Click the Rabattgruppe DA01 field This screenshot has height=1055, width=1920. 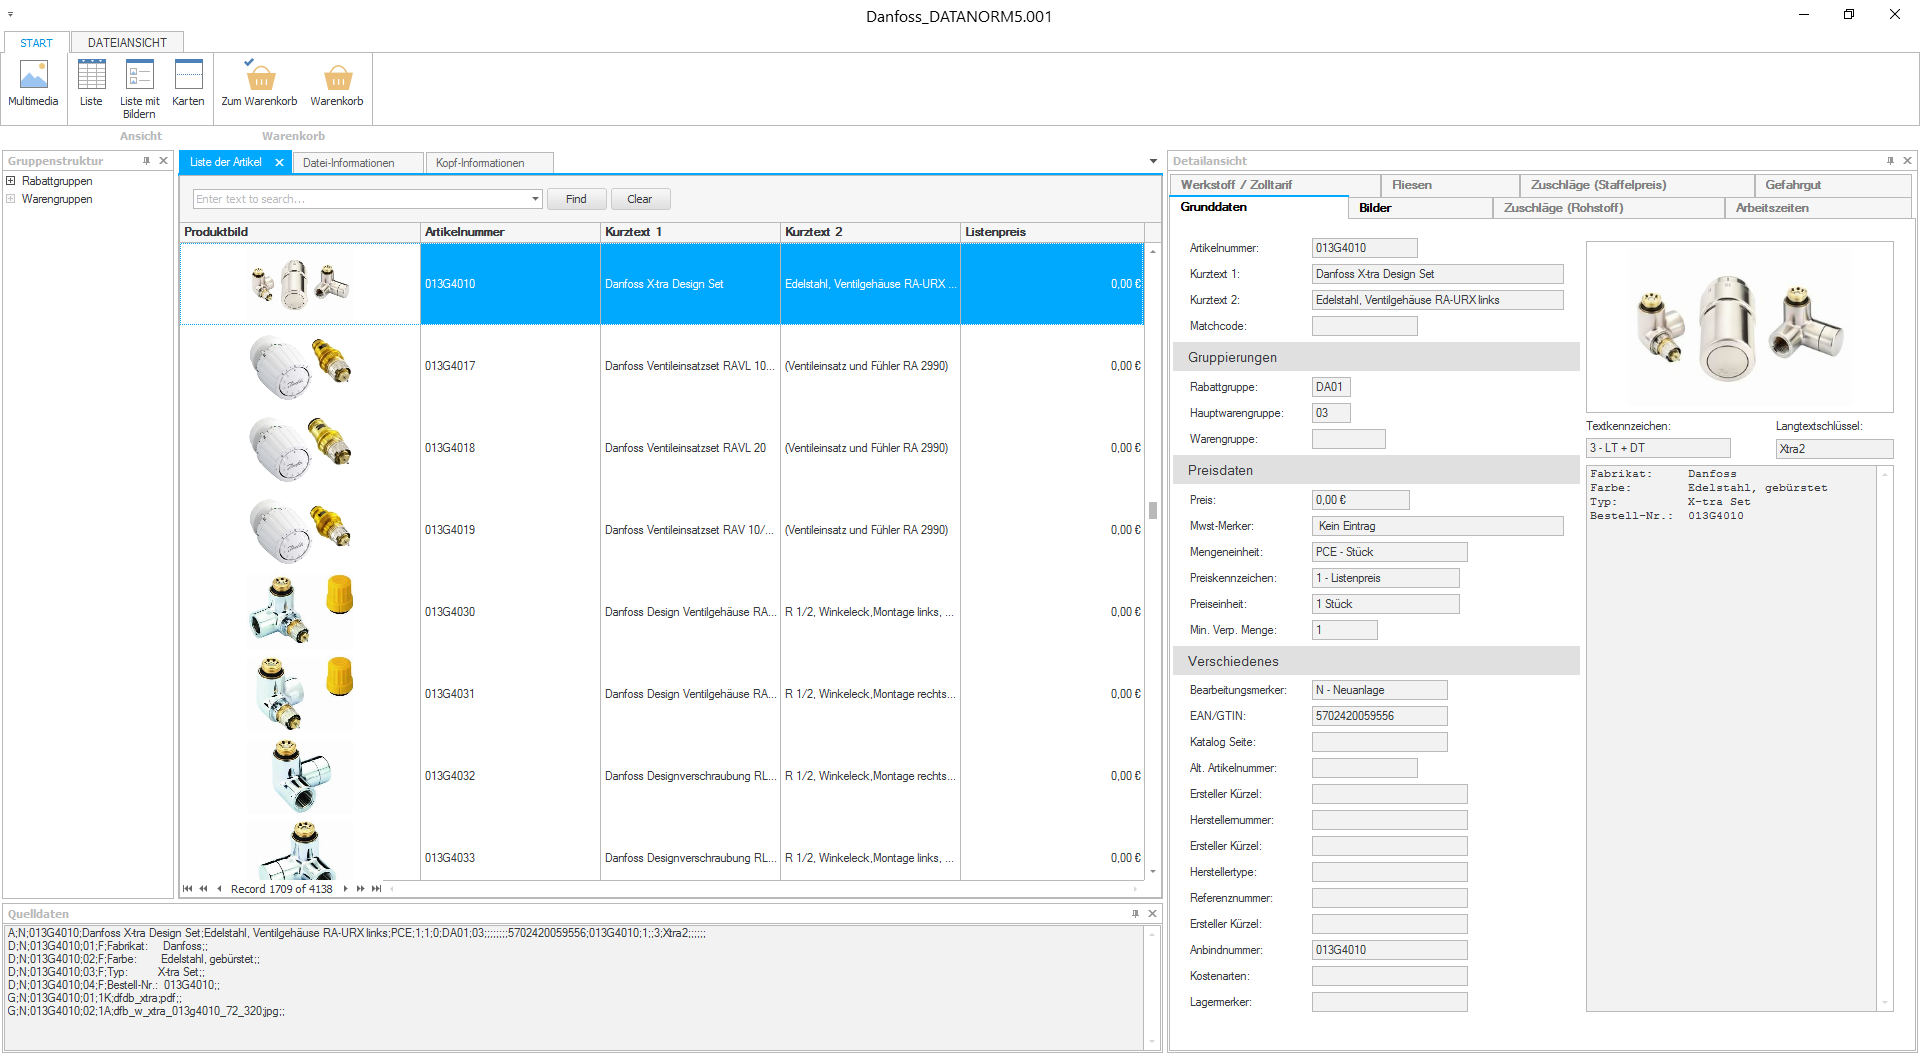[1331, 387]
